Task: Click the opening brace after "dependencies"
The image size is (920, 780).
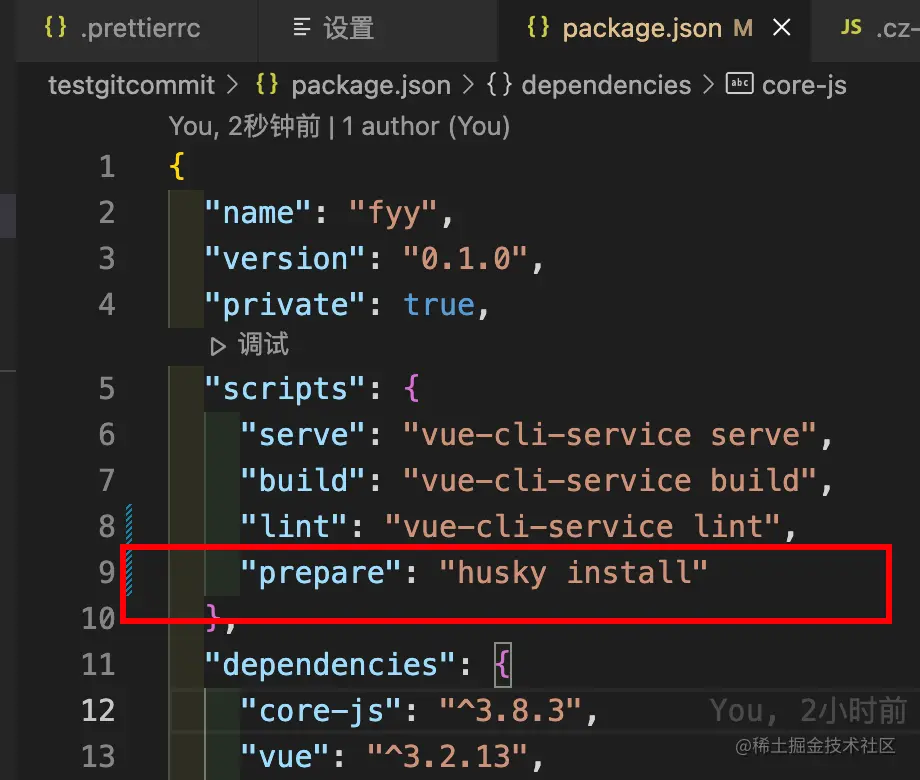Action: (x=502, y=665)
